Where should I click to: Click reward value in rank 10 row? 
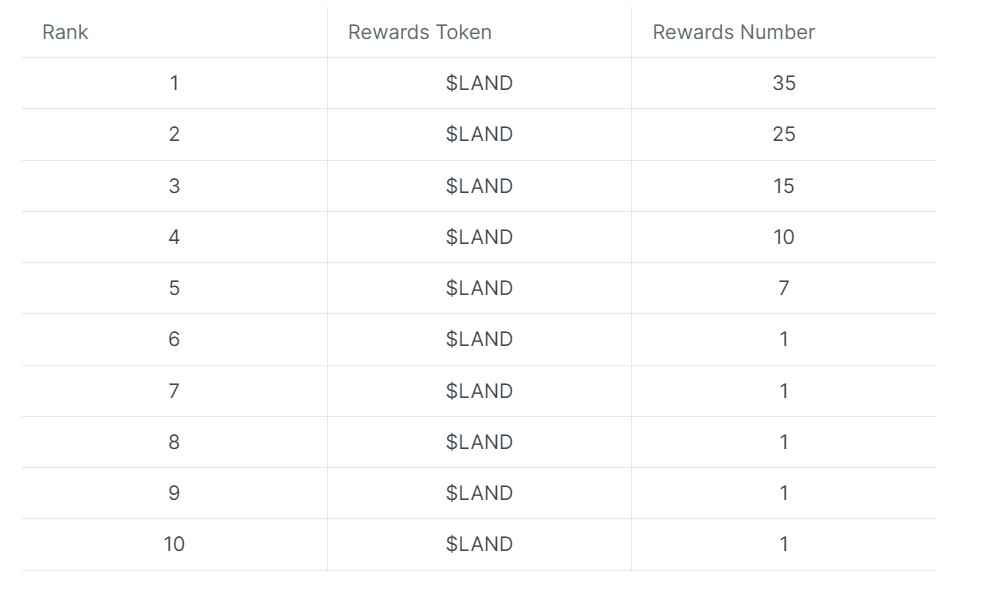coord(784,545)
